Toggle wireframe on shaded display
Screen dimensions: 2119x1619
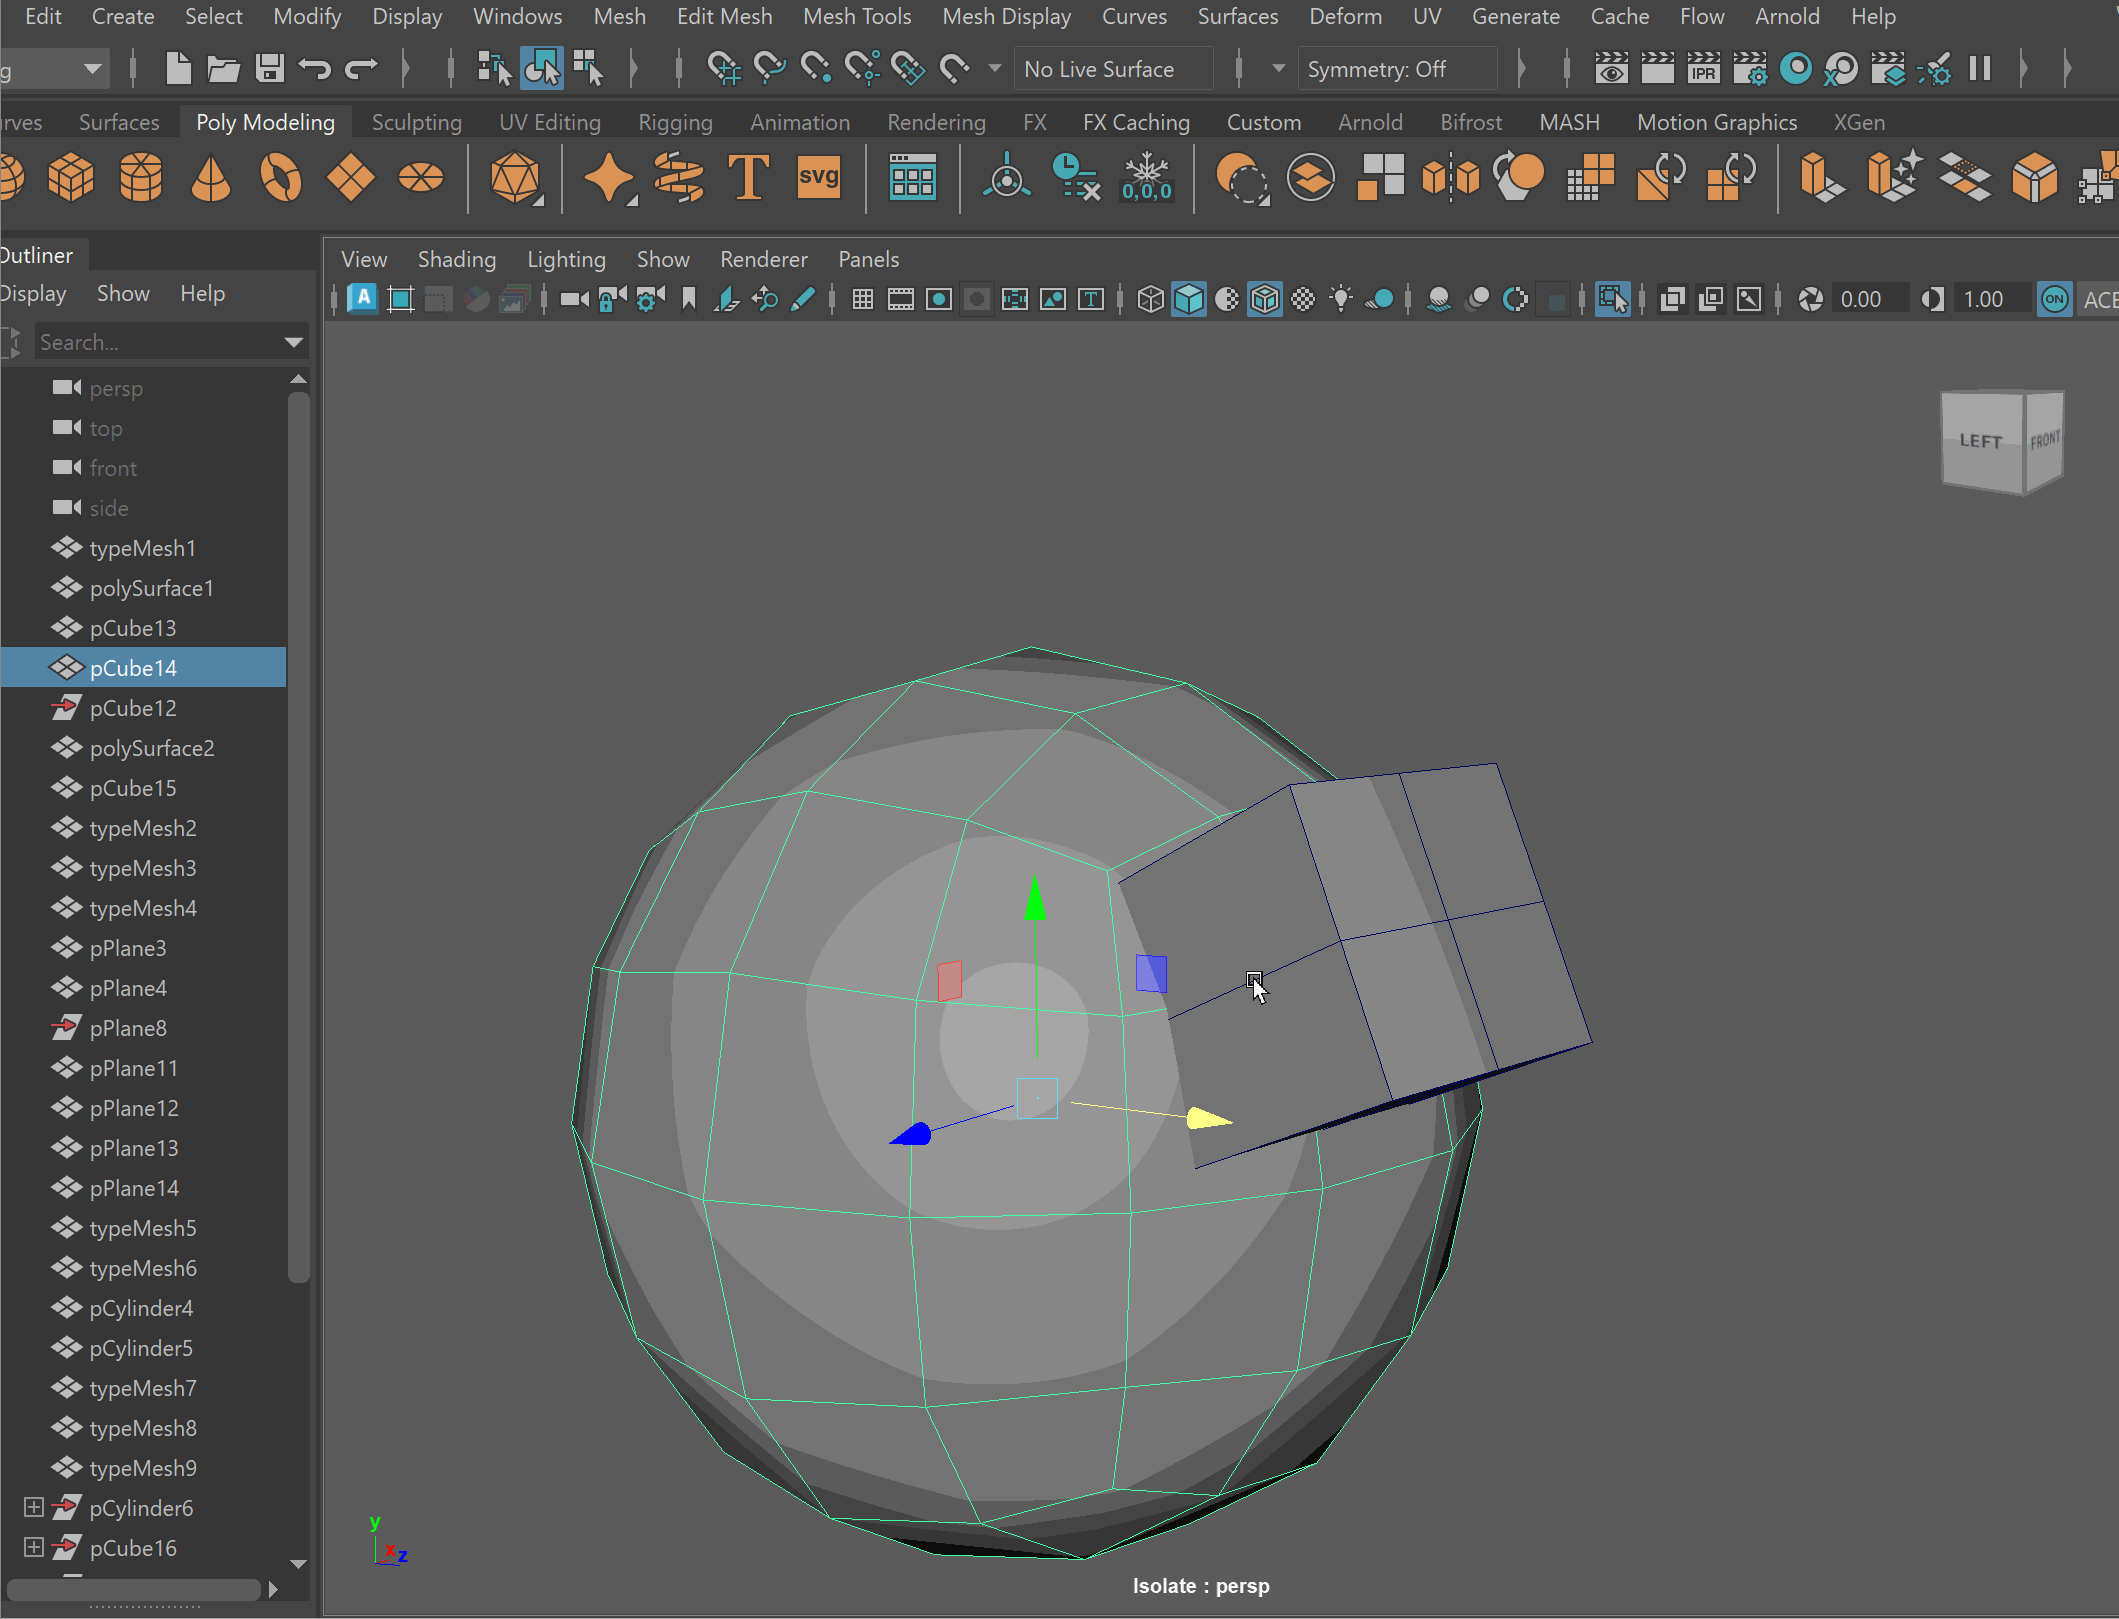[1265, 299]
